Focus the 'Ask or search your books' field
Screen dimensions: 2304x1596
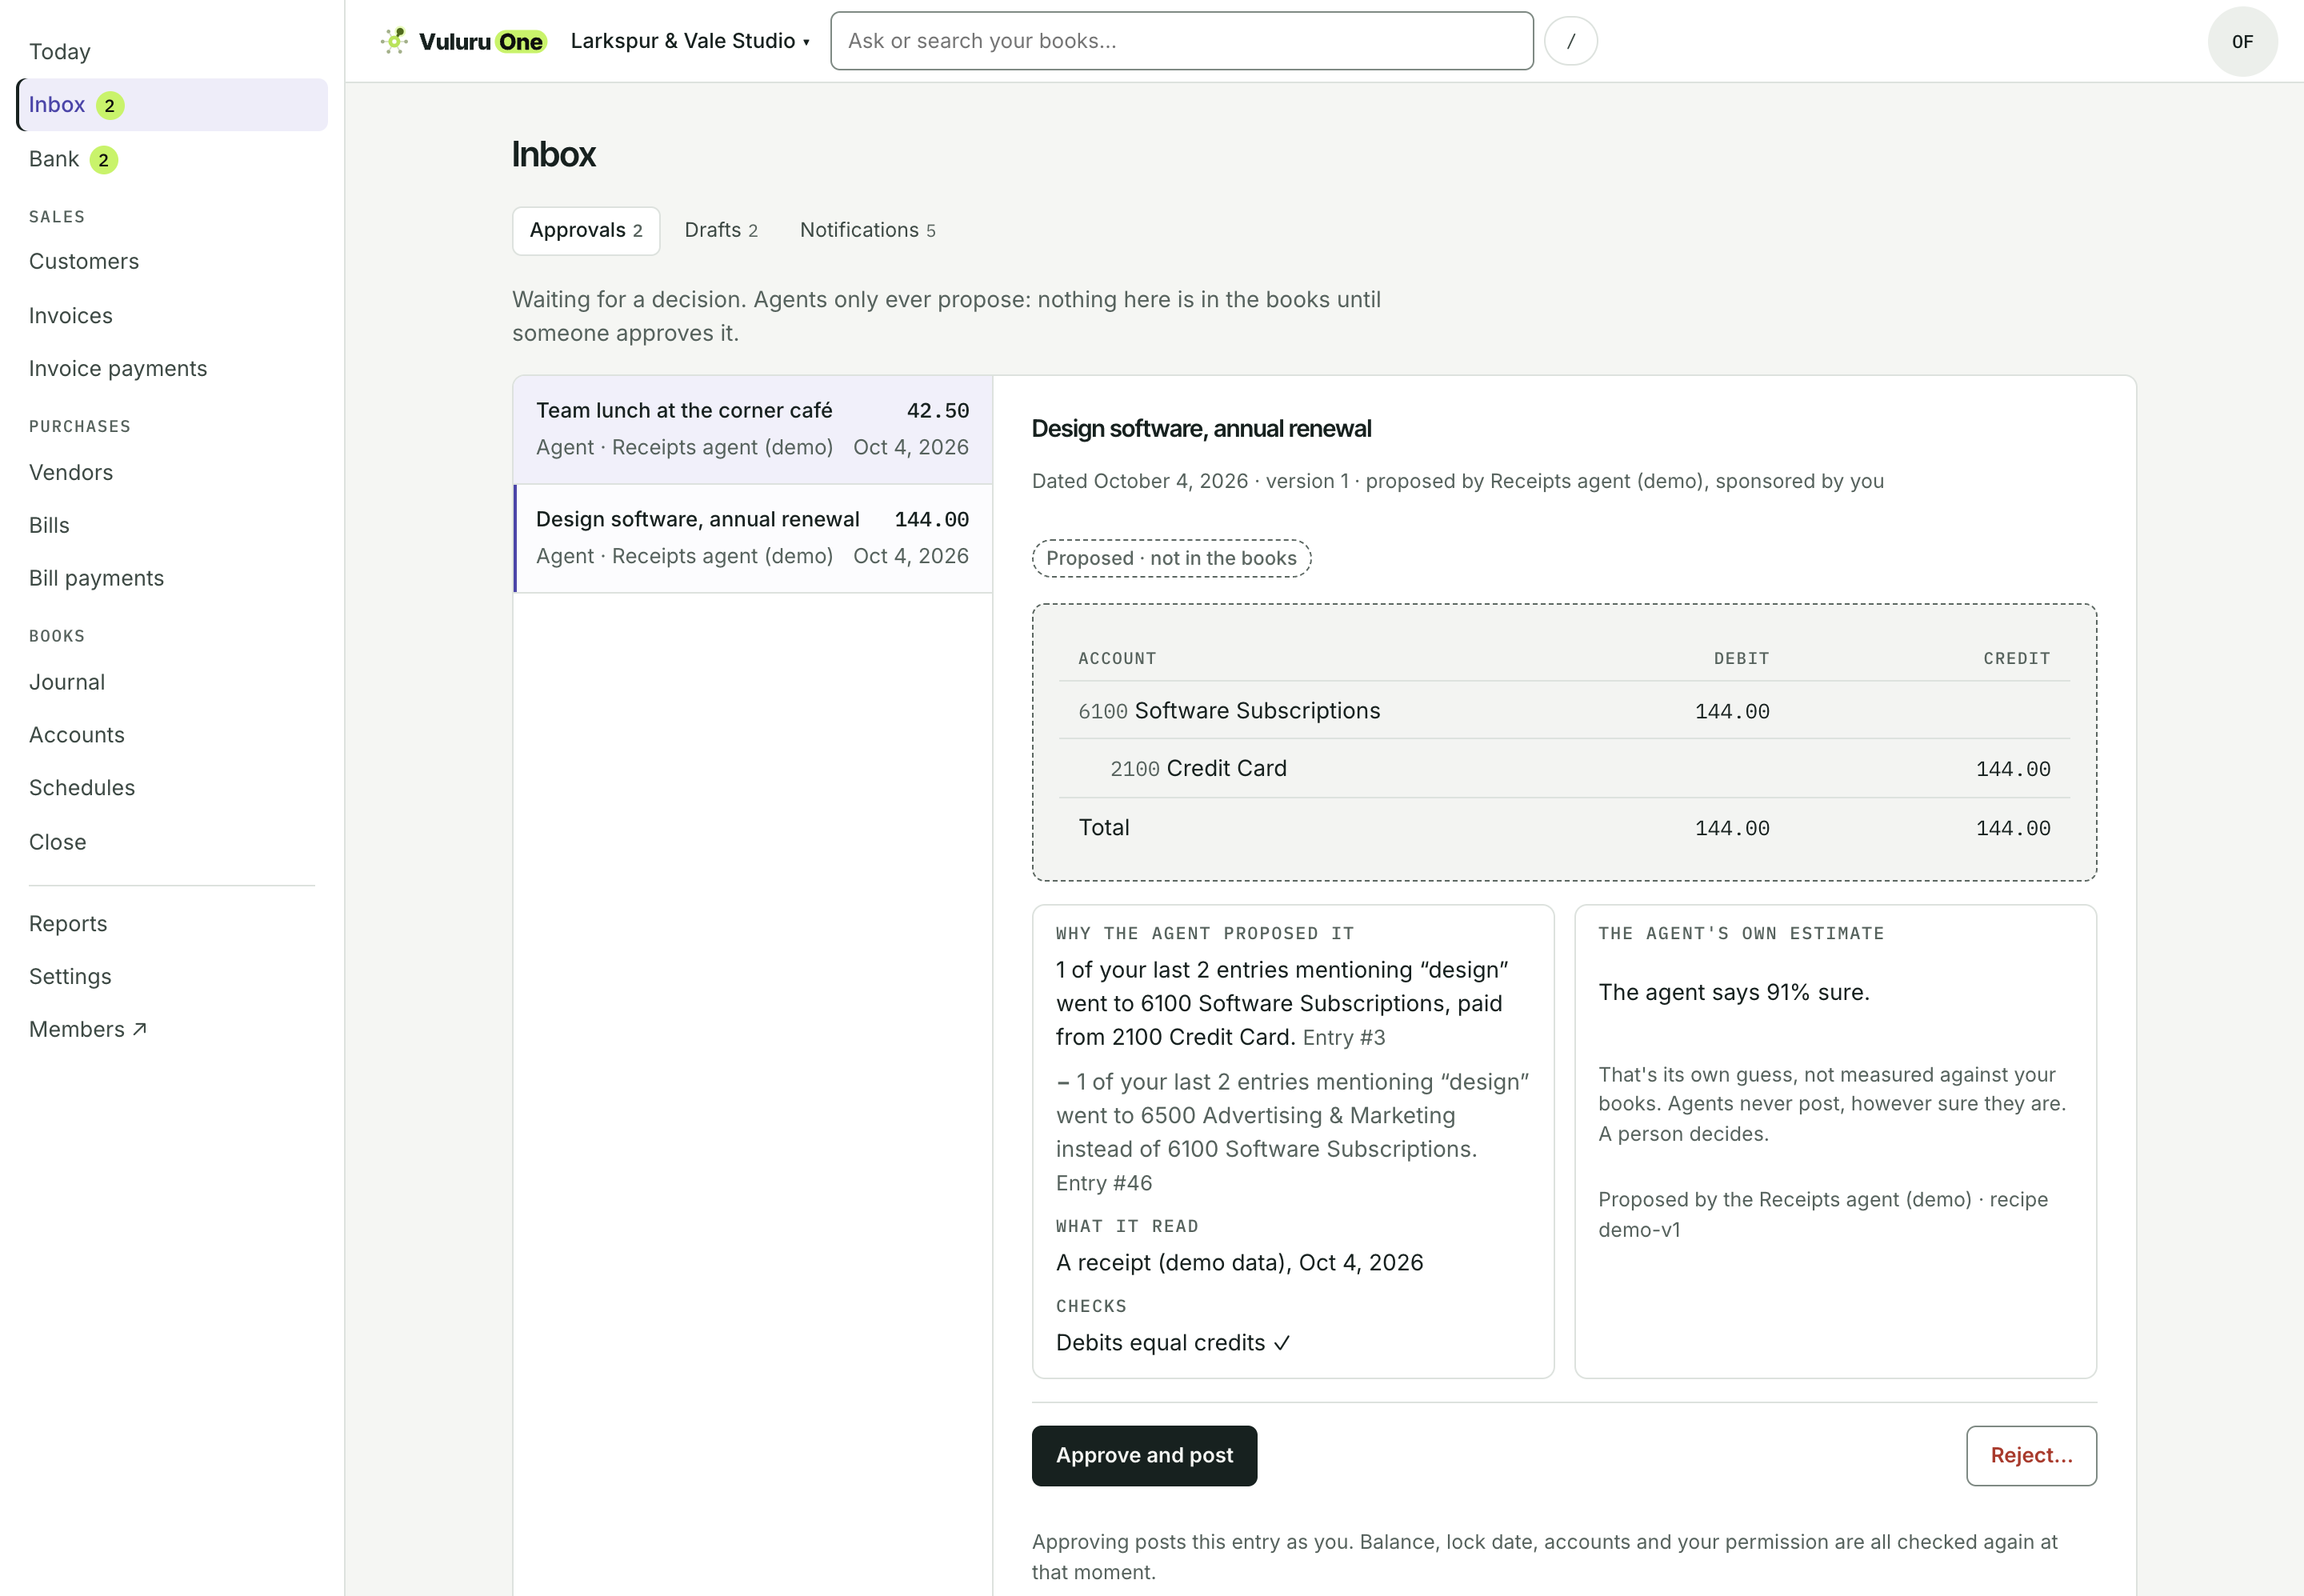tap(1181, 41)
